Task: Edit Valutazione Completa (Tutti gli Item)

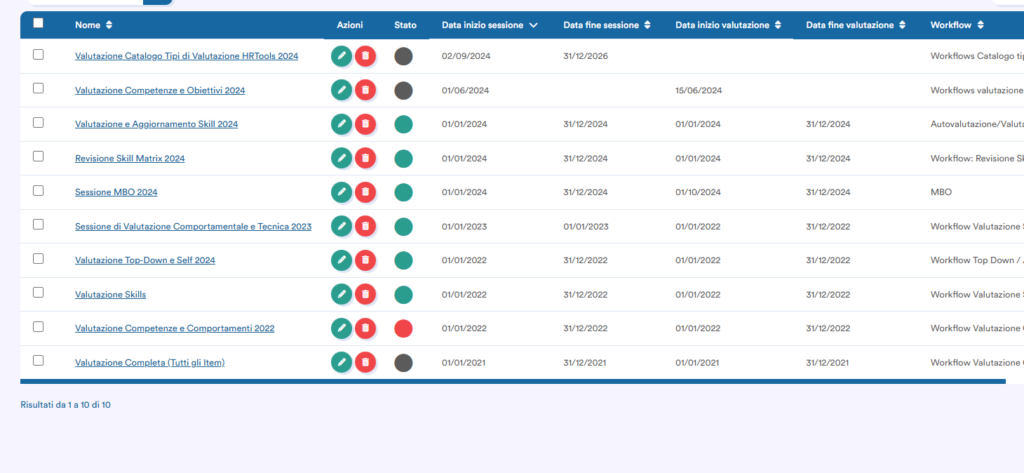Action: point(342,362)
